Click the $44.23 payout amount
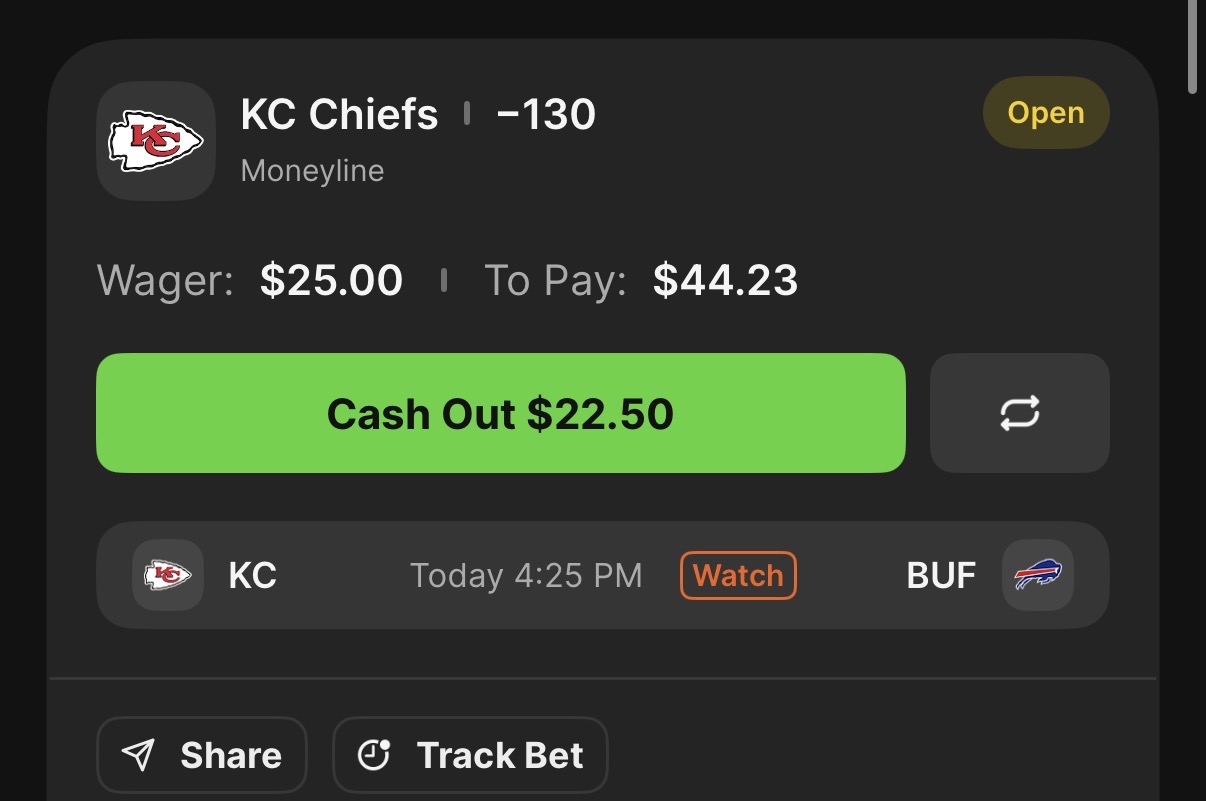 (x=725, y=281)
